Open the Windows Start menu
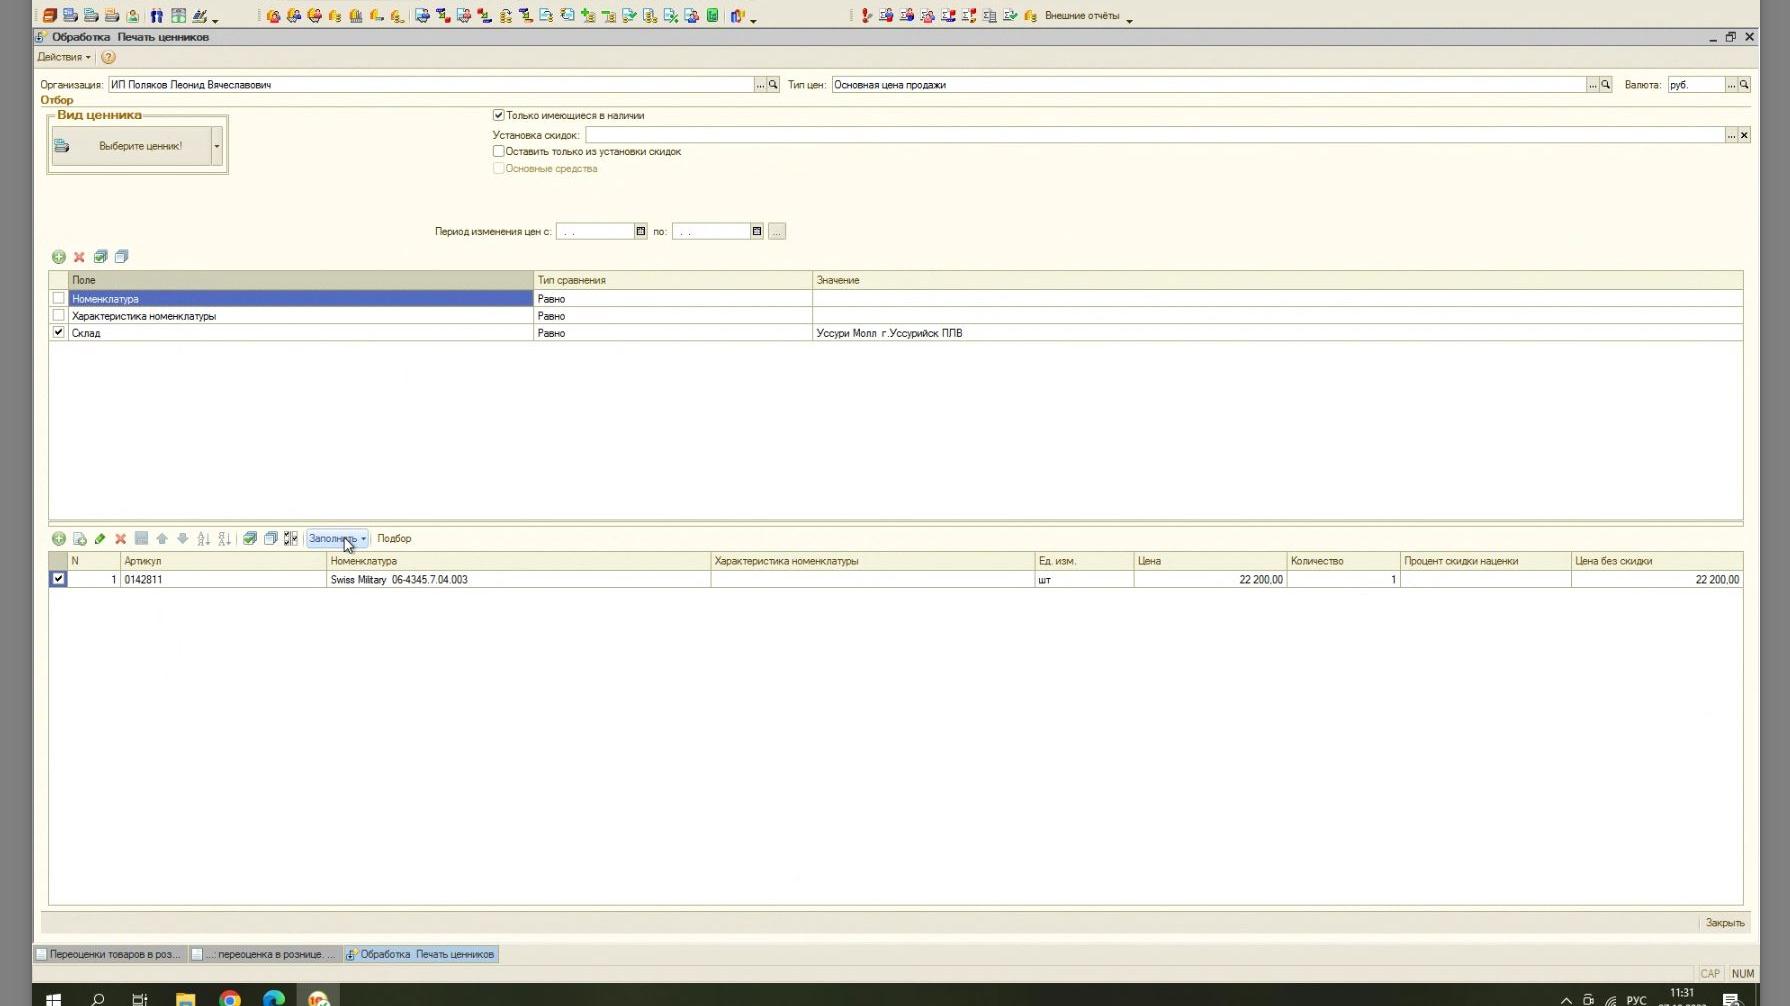This screenshot has width=1790, height=1006. point(53,998)
